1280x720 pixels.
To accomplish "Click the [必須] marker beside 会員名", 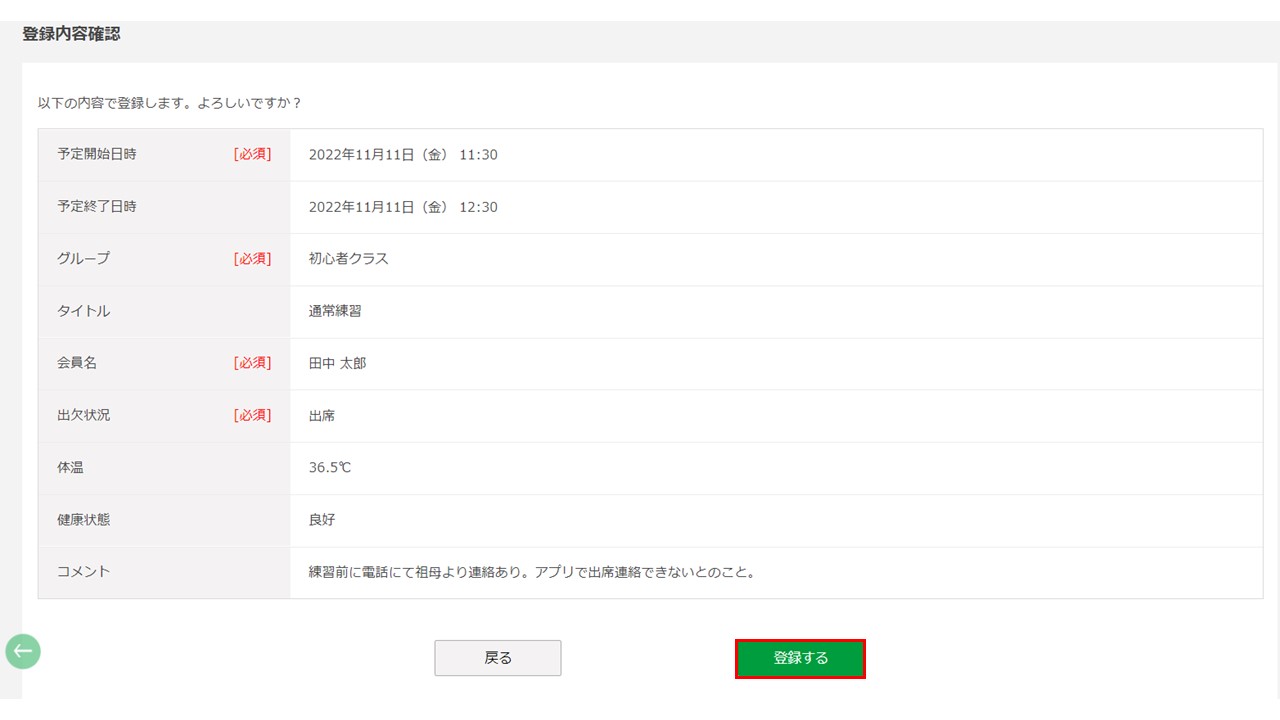I will [x=252, y=363].
